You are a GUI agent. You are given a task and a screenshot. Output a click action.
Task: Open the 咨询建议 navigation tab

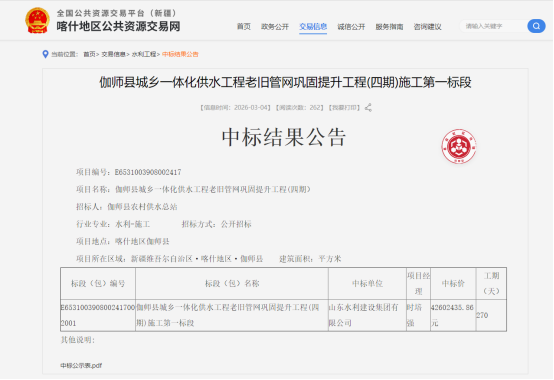428,27
